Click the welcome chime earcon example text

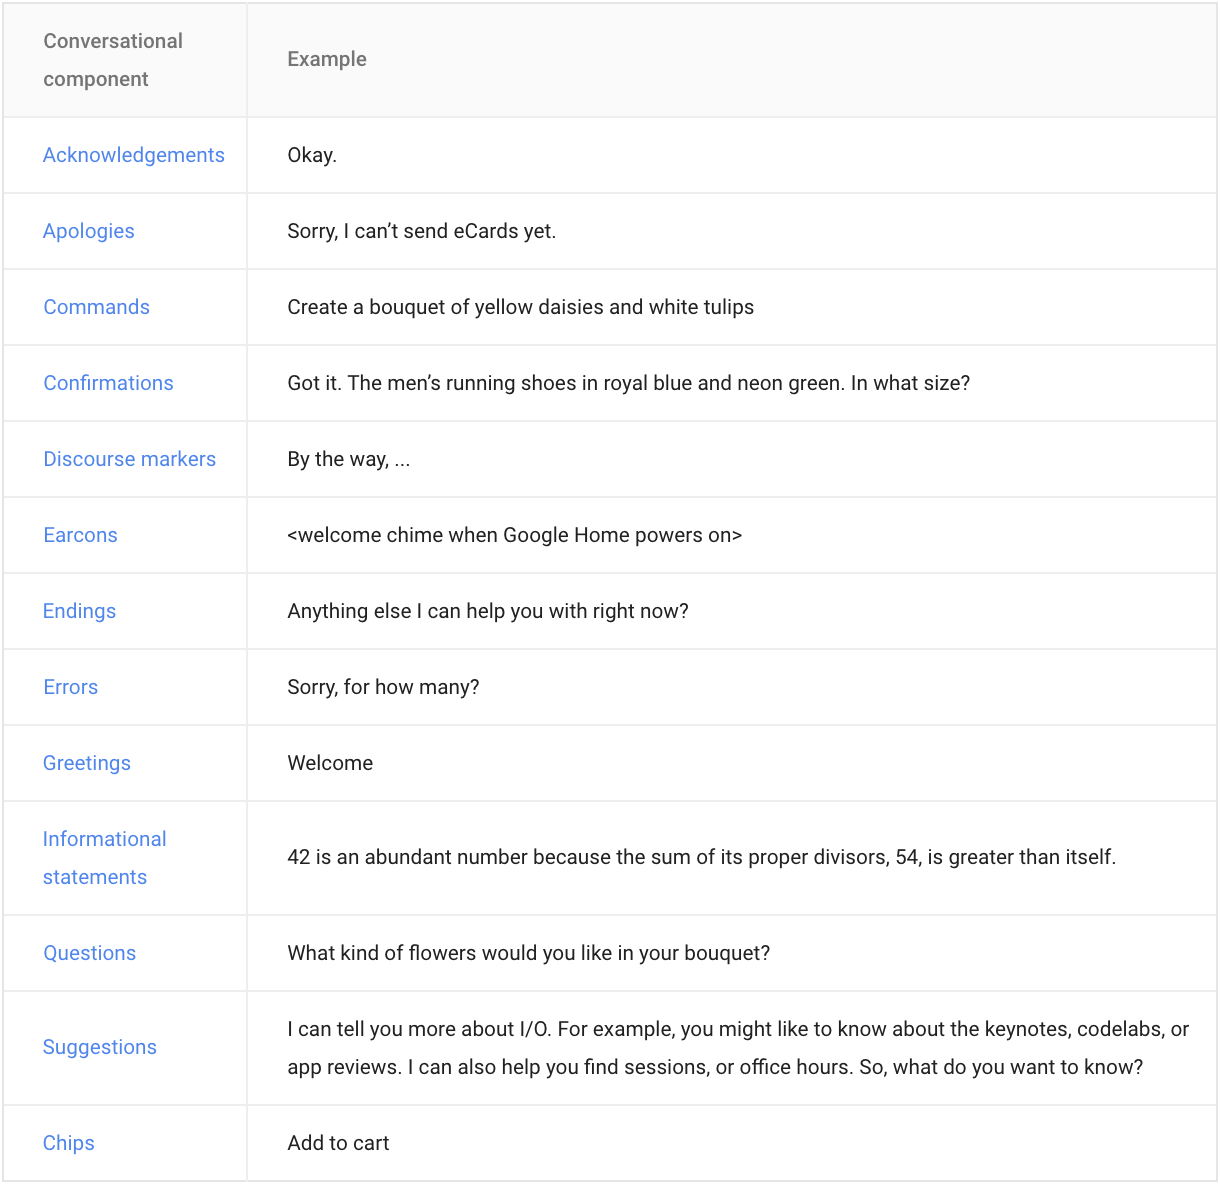point(514,535)
